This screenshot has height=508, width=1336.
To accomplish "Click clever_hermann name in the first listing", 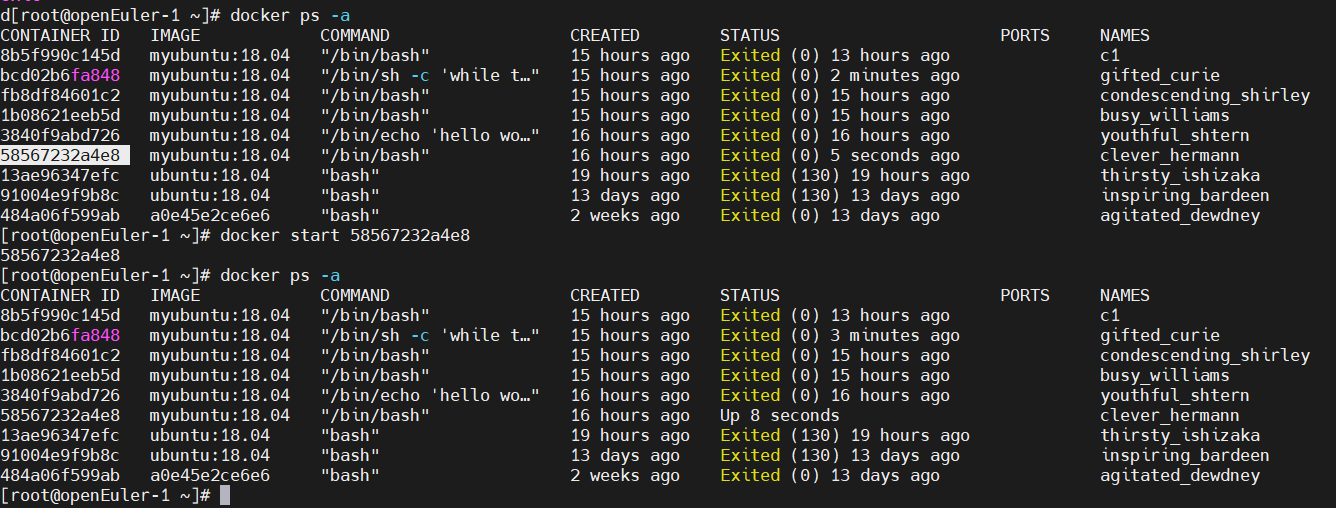I will tap(1170, 155).
